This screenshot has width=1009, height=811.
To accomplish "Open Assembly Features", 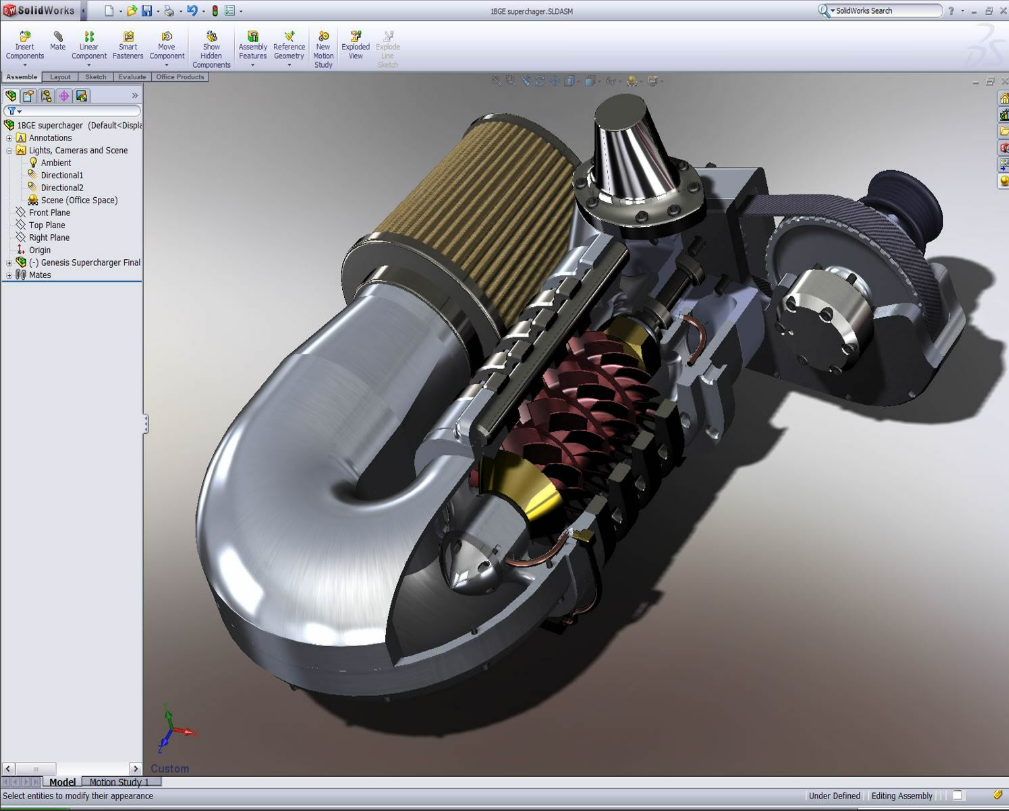I will tap(253, 45).
